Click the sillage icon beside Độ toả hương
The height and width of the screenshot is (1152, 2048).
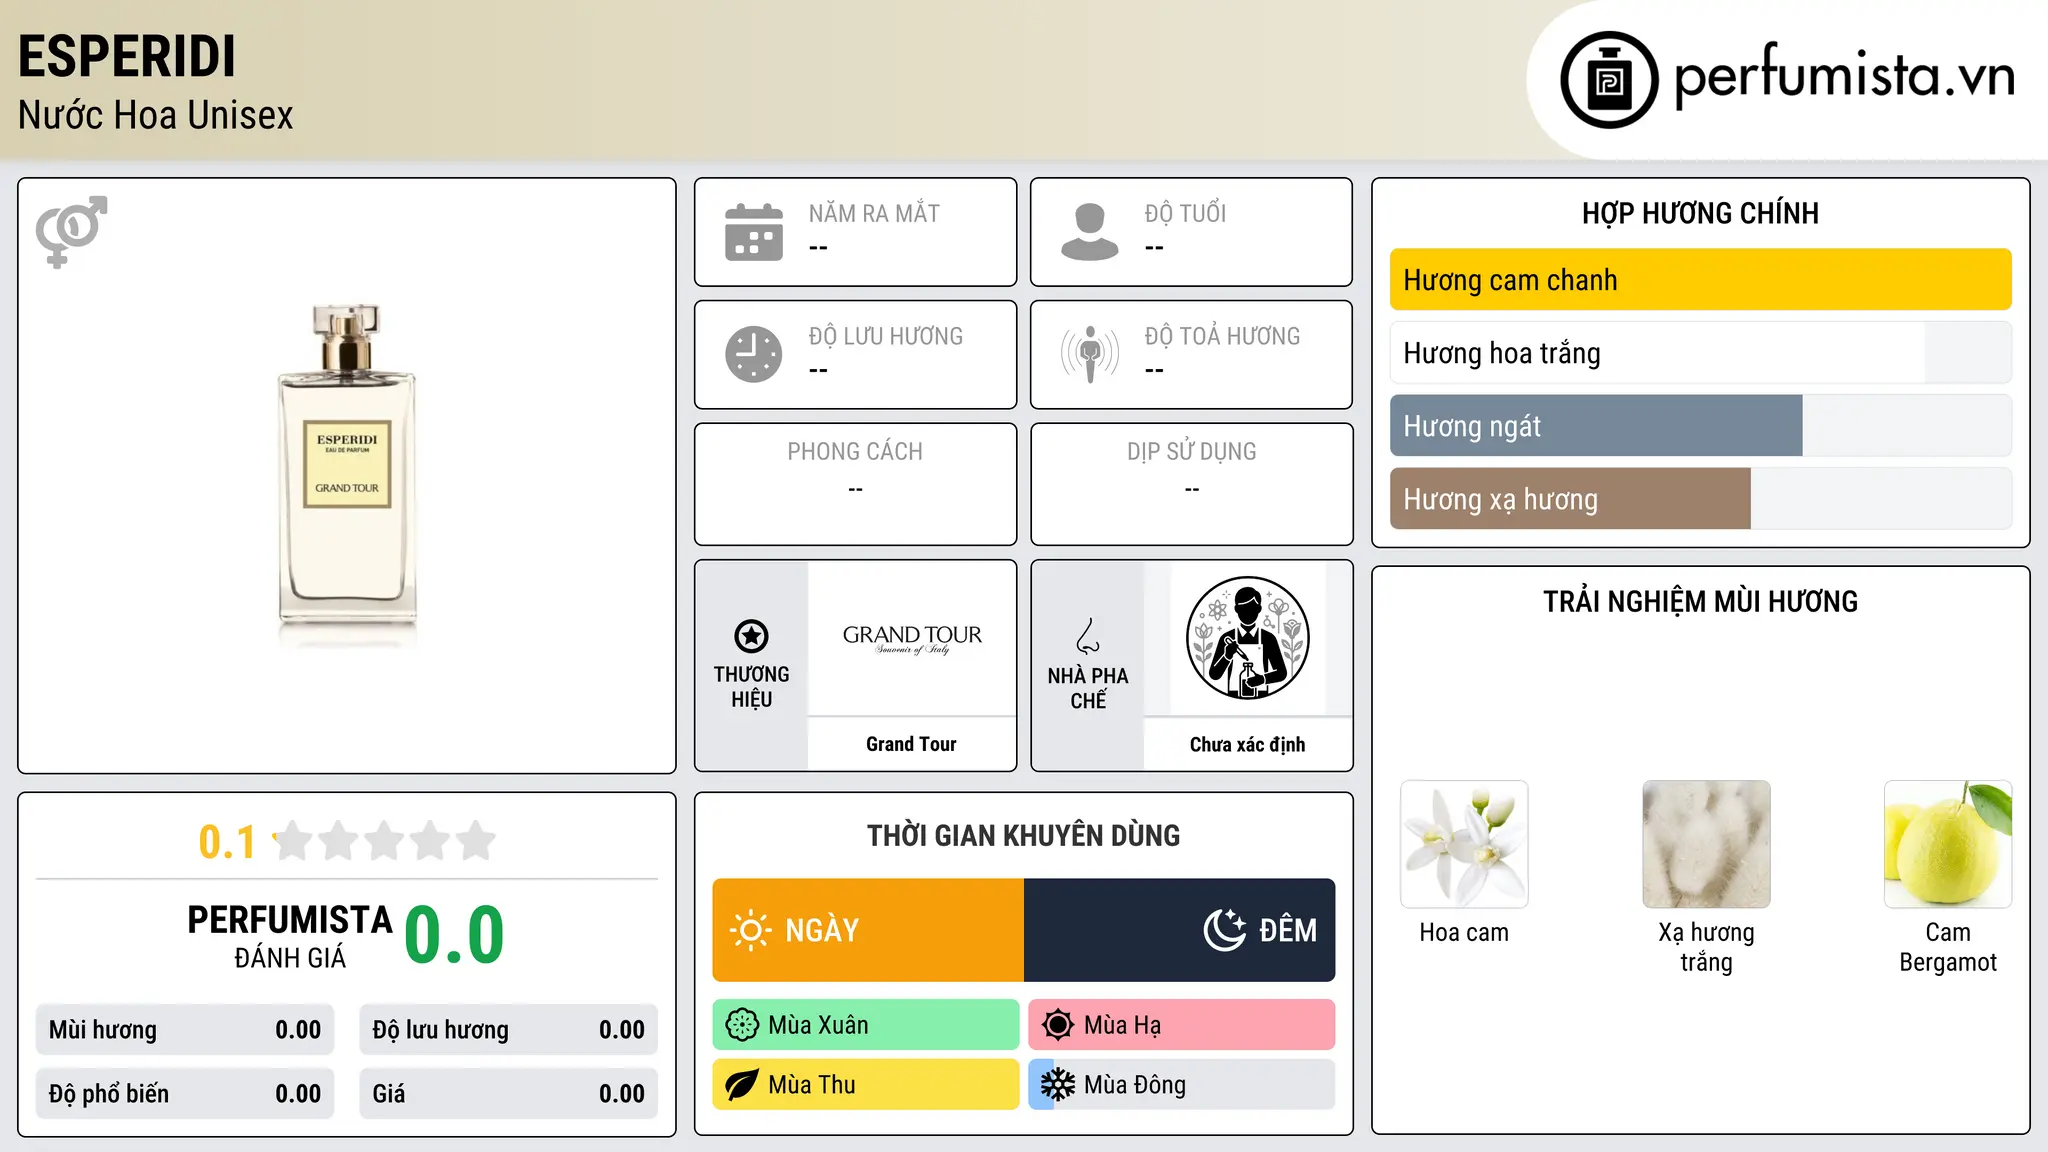[x=1090, y=354]
